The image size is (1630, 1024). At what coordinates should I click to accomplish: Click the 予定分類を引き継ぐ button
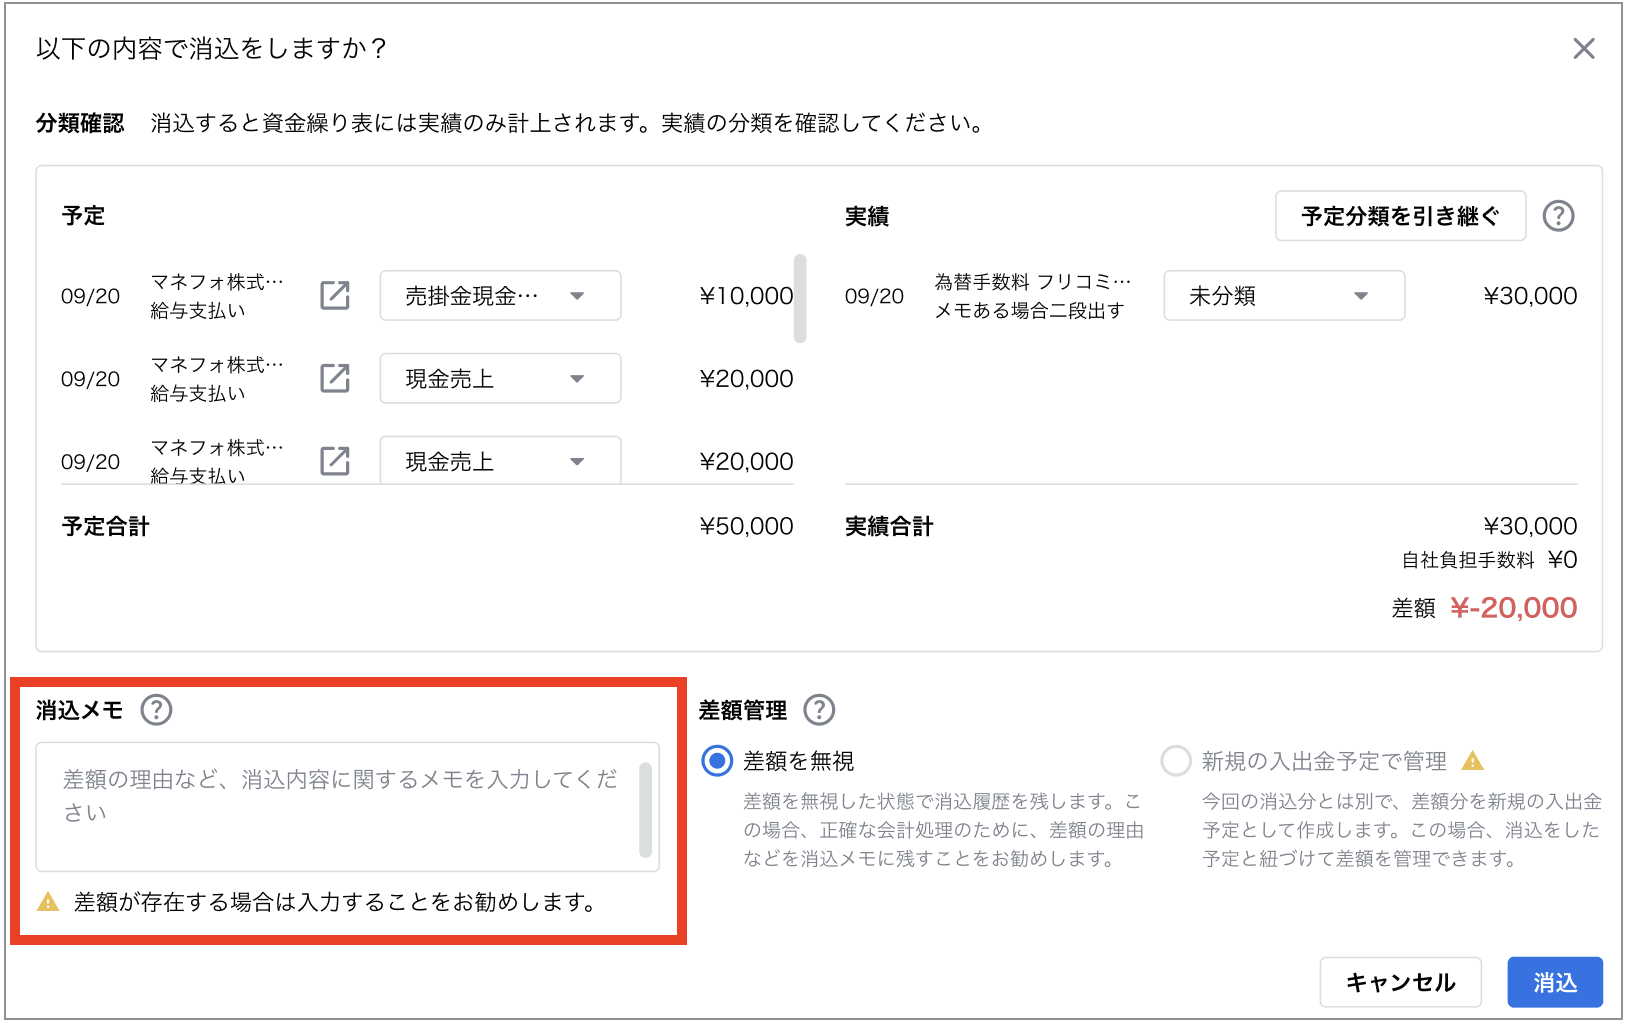(x=1400, y=216)
